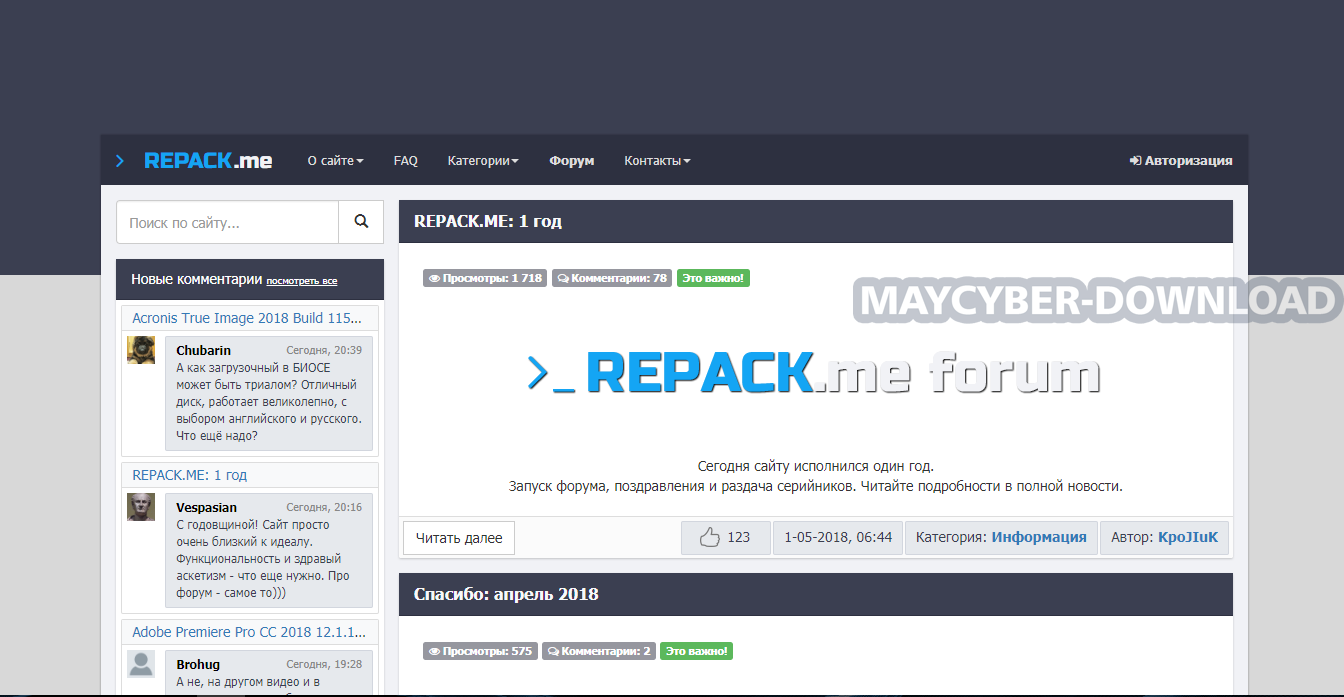Image resolution: width=1344 pixels, height=697 pixels.
Task: Click the 'Авторизация' login link
Action: (x=1181, y=160)
